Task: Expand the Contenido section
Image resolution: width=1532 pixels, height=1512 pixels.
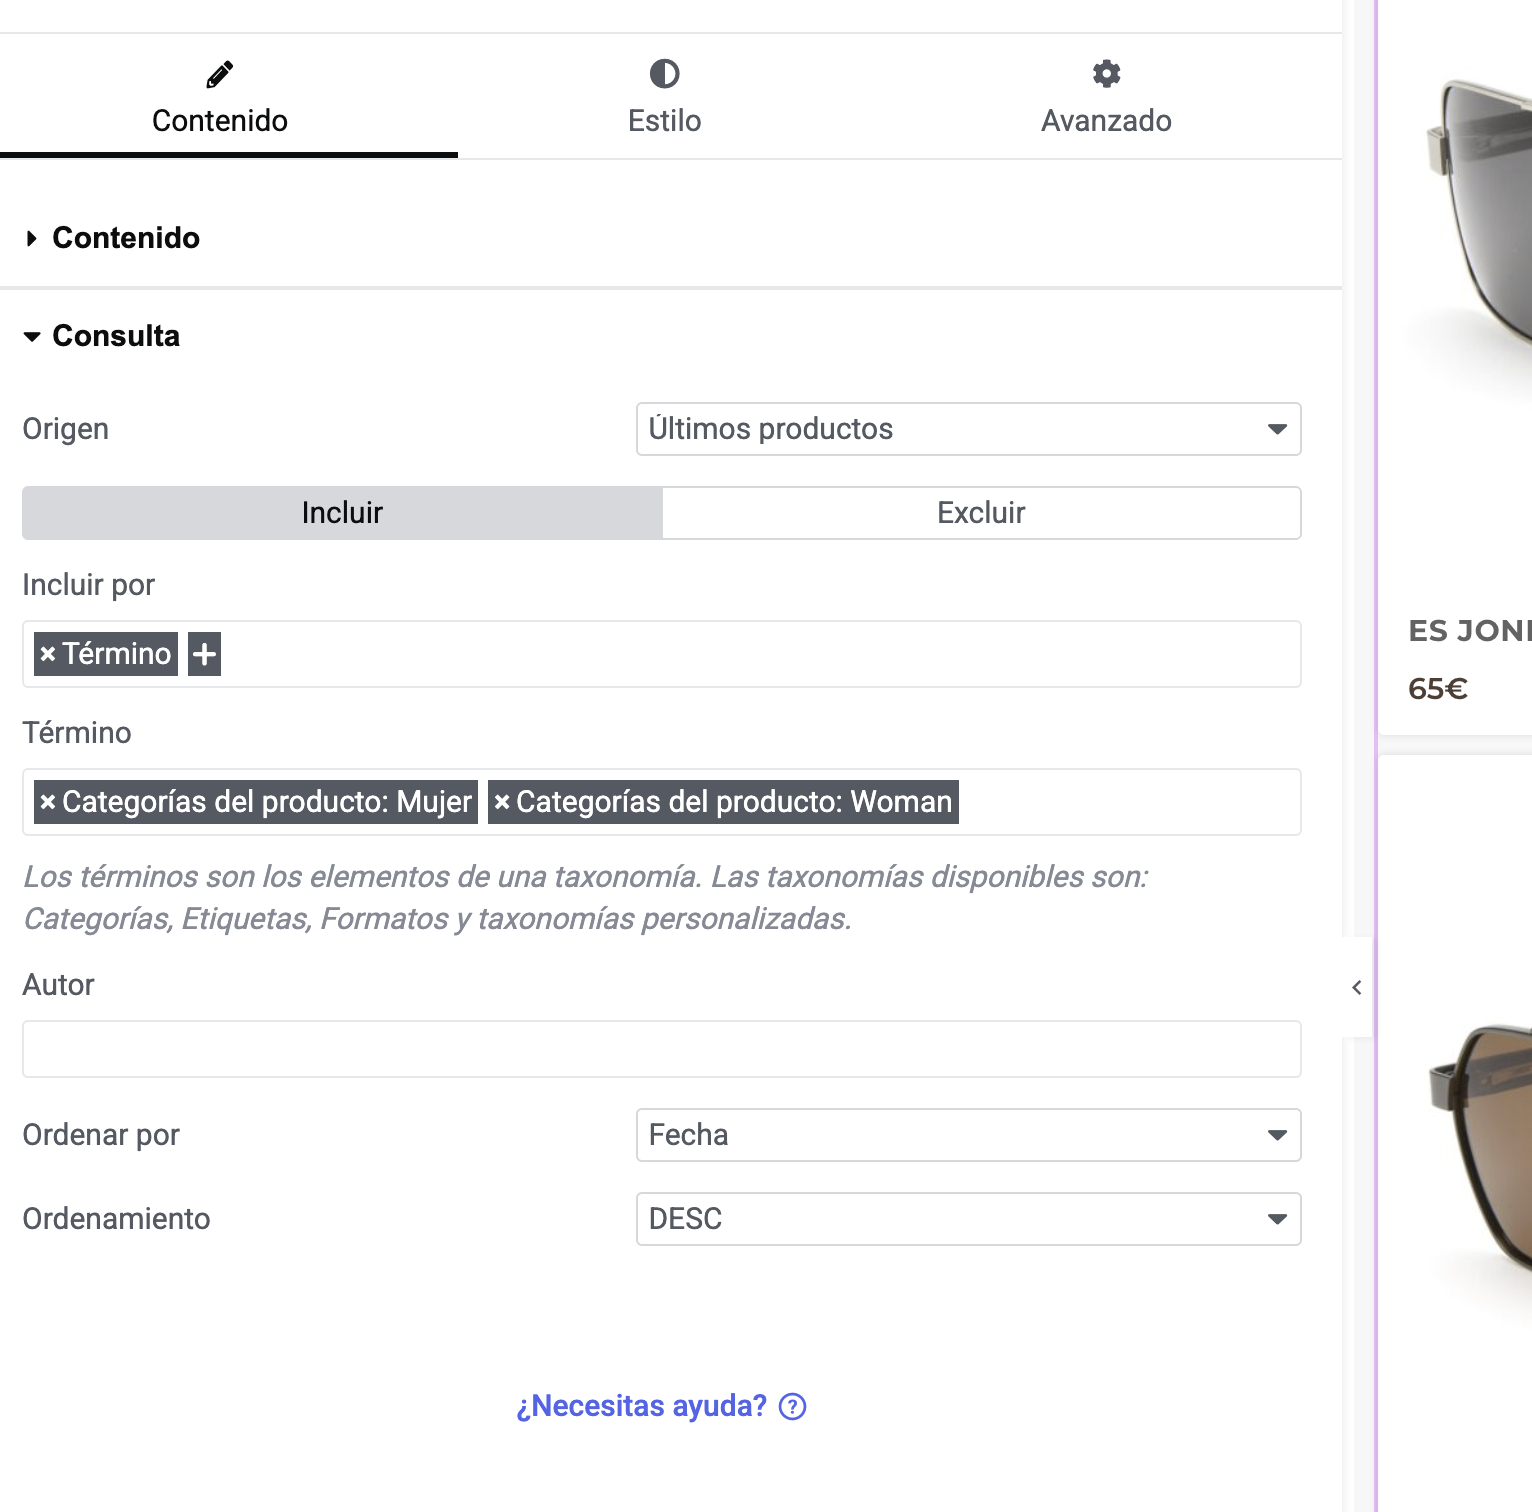Action: click(x=126, y=238)
